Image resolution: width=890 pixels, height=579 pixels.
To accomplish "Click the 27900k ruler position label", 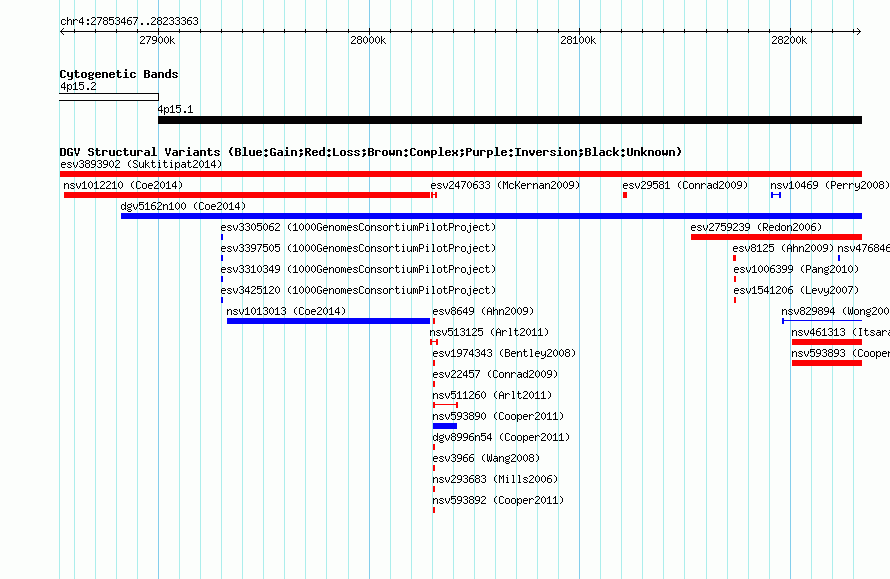I will click(x=157, y=41).
